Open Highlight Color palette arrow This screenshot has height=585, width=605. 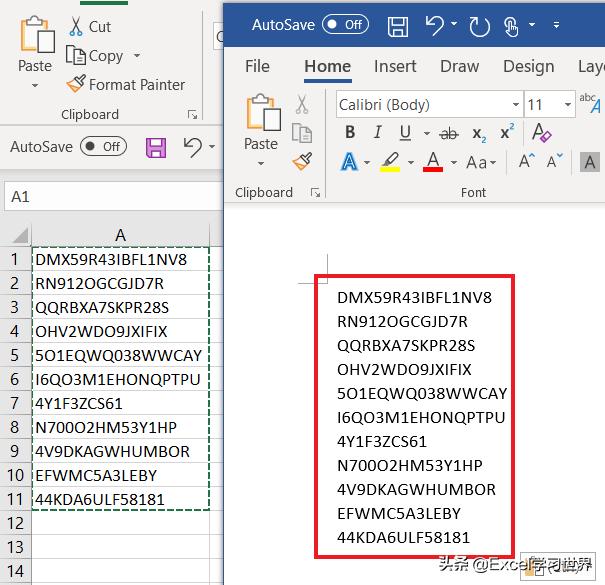pos(411,162)
